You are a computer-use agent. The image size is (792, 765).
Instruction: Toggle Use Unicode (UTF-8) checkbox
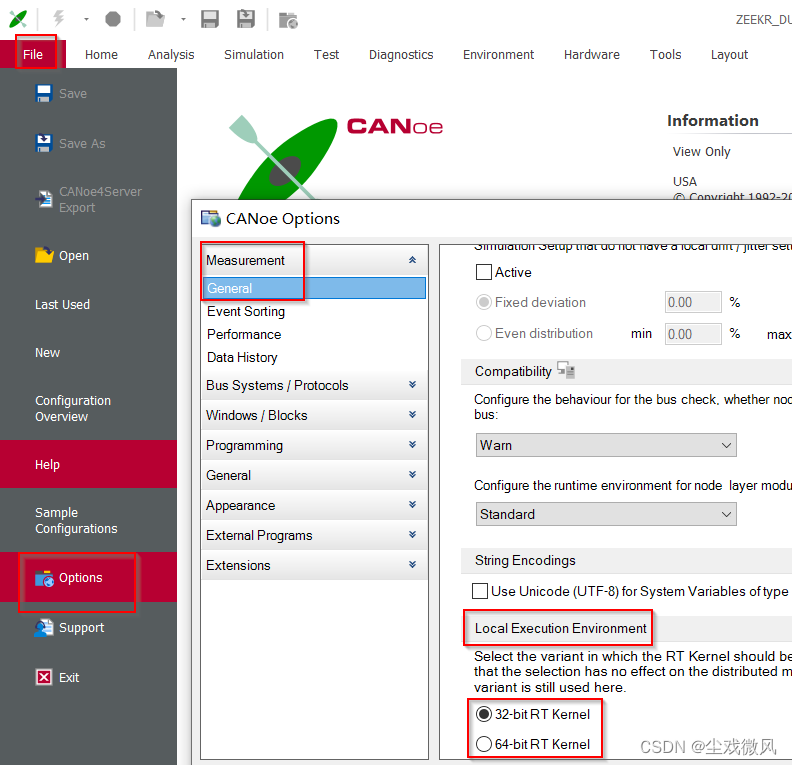pos(480,591)
